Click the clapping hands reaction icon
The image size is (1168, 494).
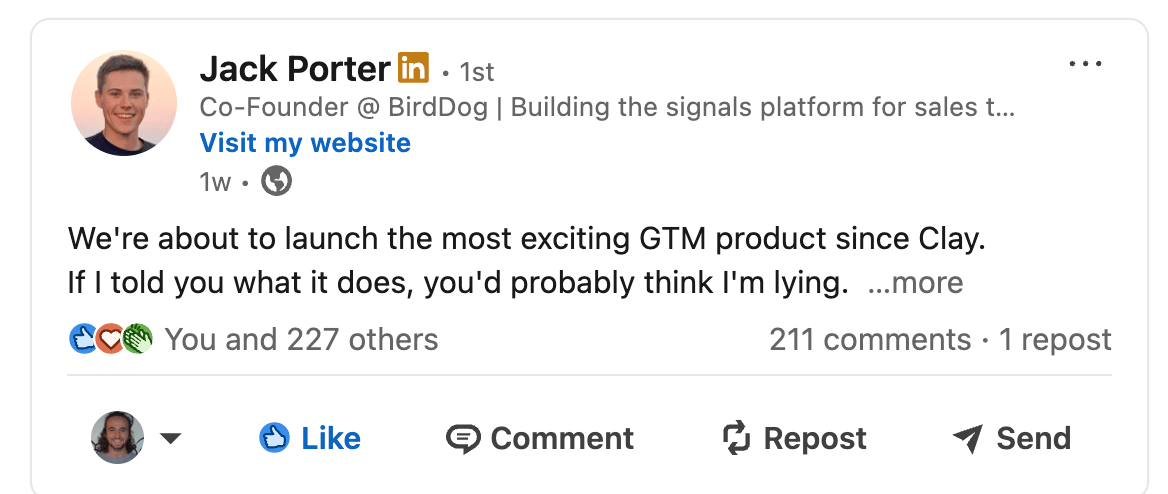click(136, 340)
